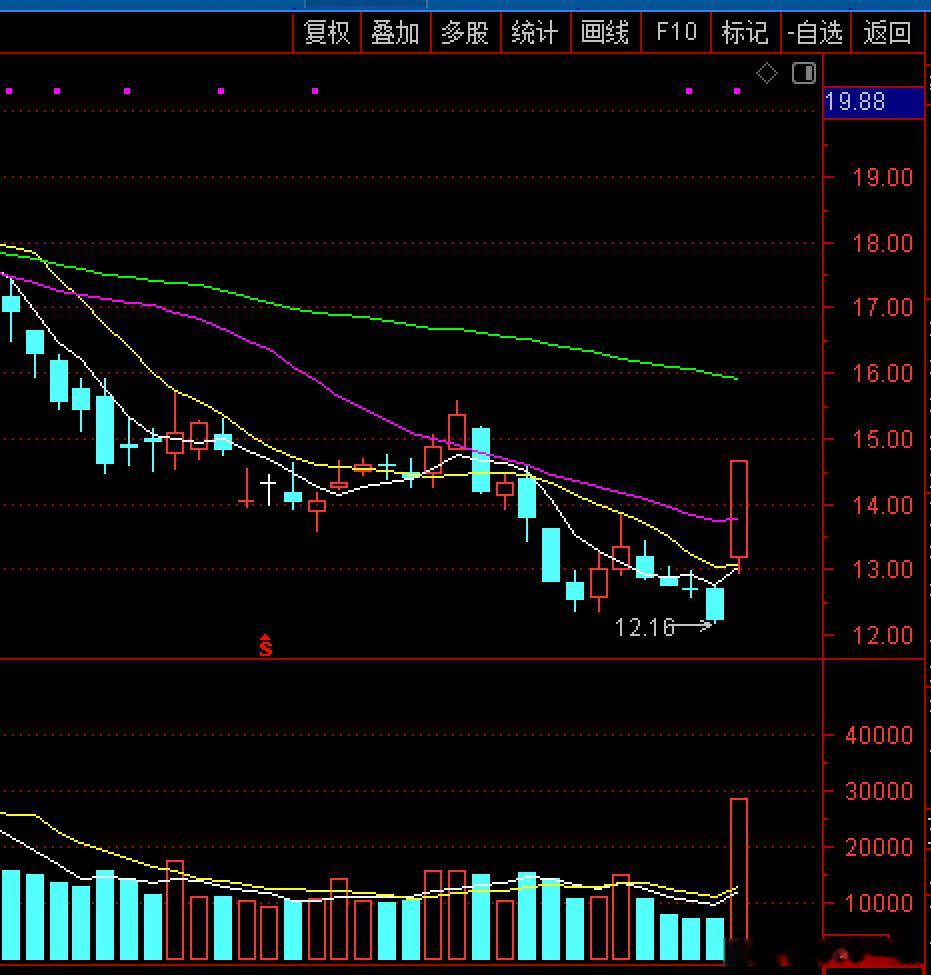Click the 12.16 low price label
This screenshot has width=931, height=975.
tap(644, 627)
